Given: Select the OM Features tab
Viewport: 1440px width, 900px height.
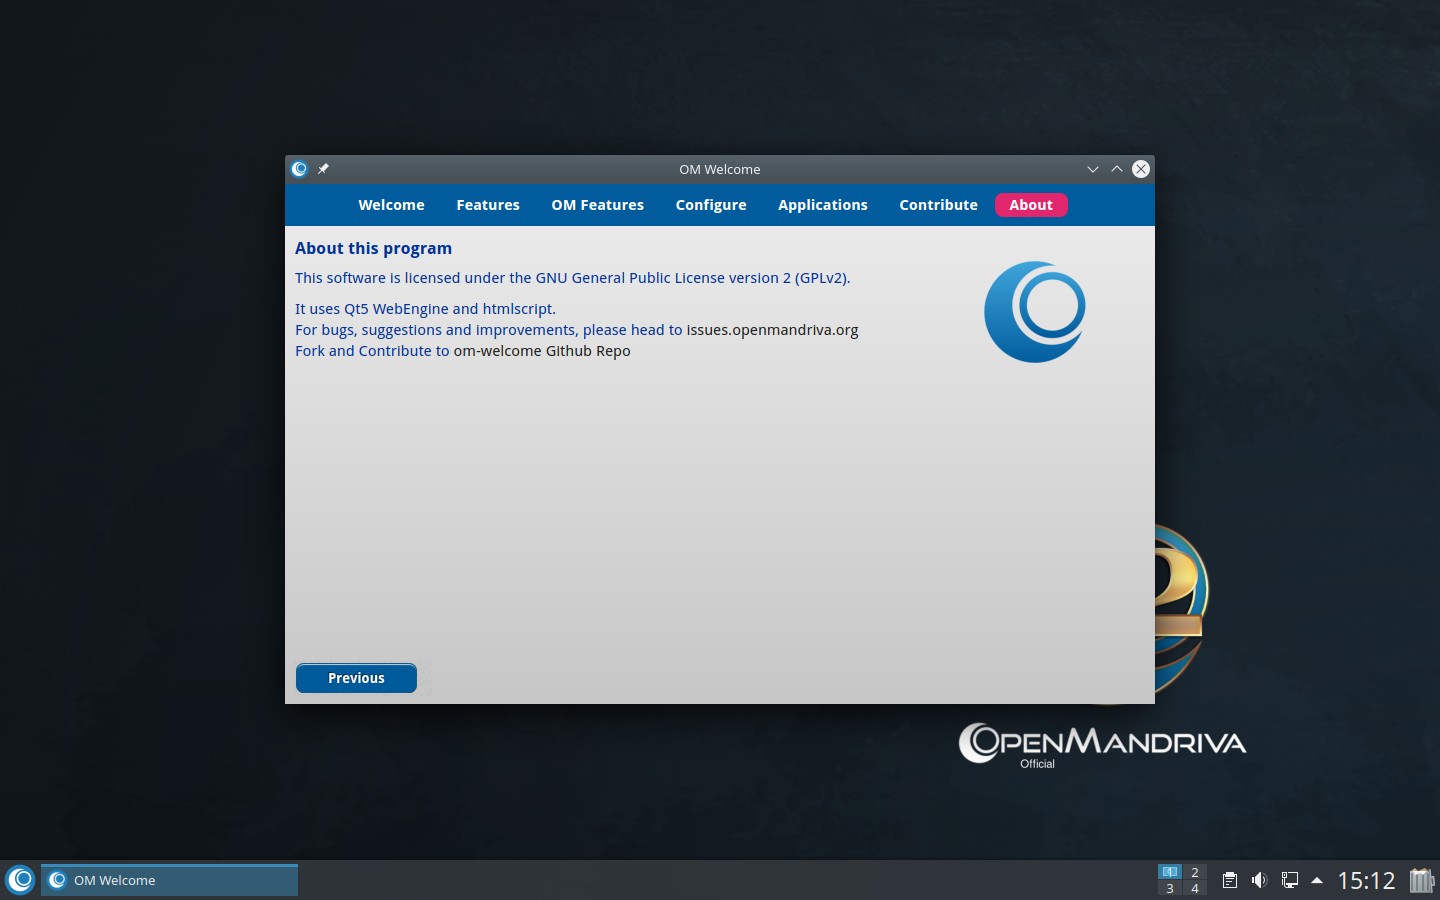Looking at the screenshot, I should pyautogui.click(x=597, y=205).
